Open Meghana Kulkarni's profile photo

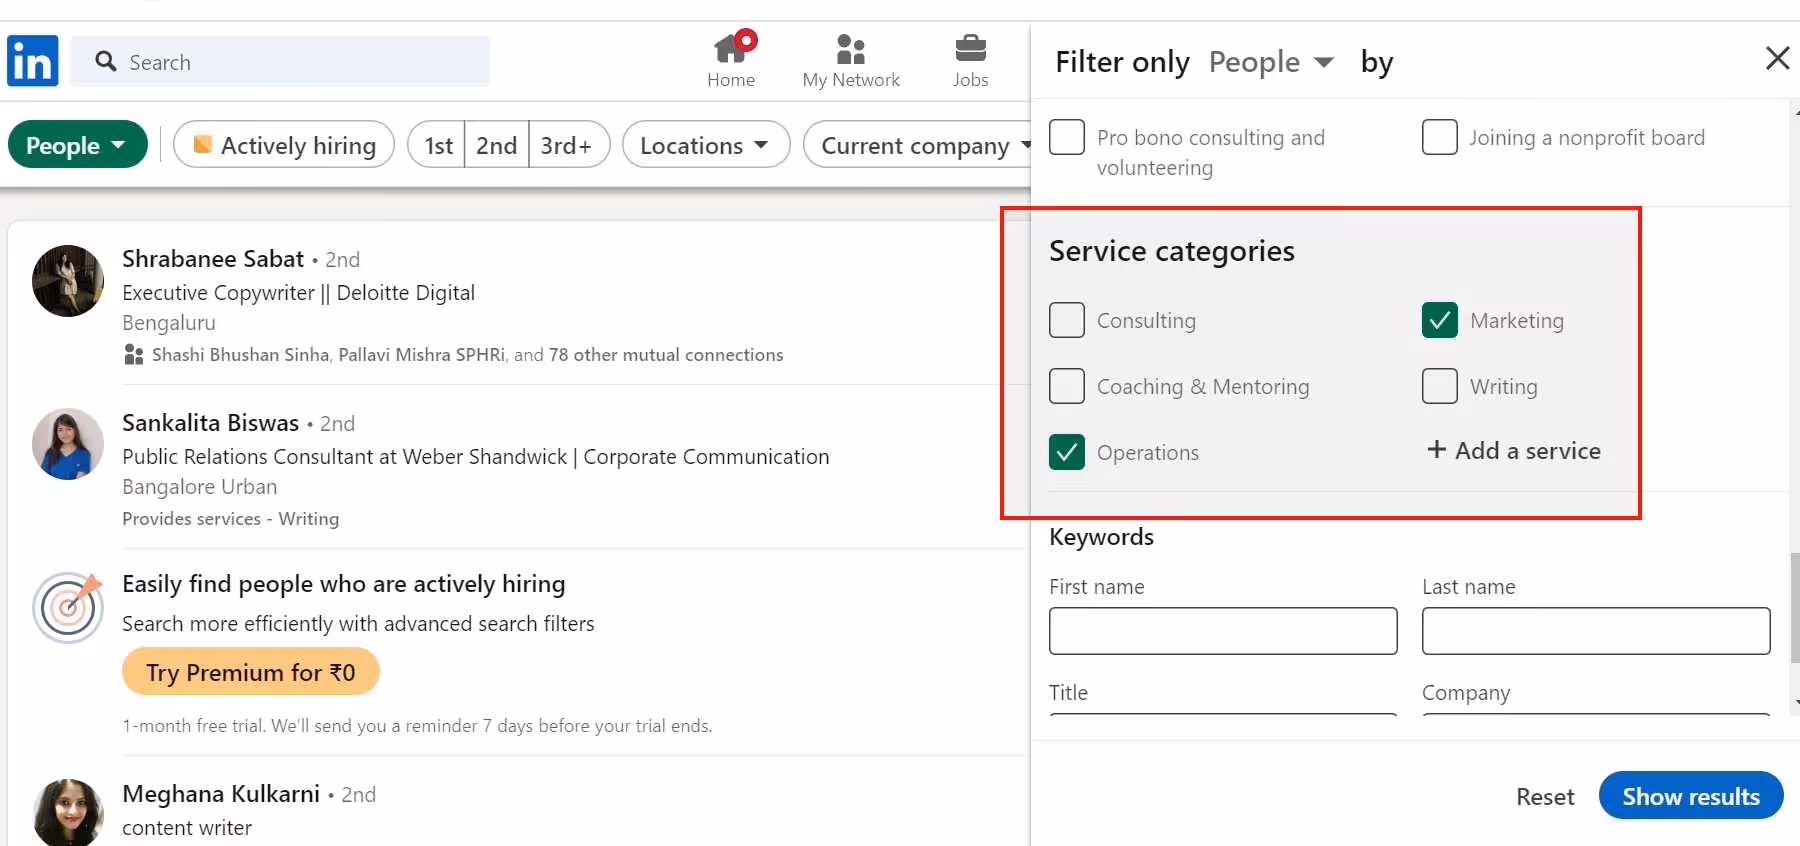68,812
